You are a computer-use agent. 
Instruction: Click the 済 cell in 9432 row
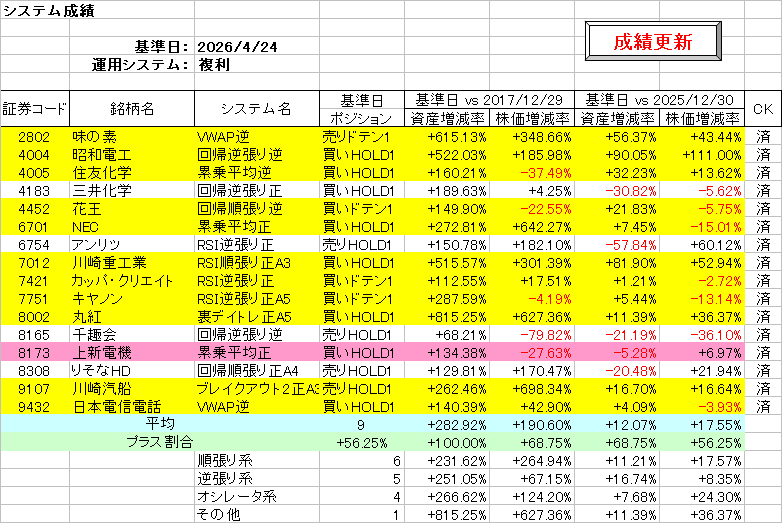point(763,406)
